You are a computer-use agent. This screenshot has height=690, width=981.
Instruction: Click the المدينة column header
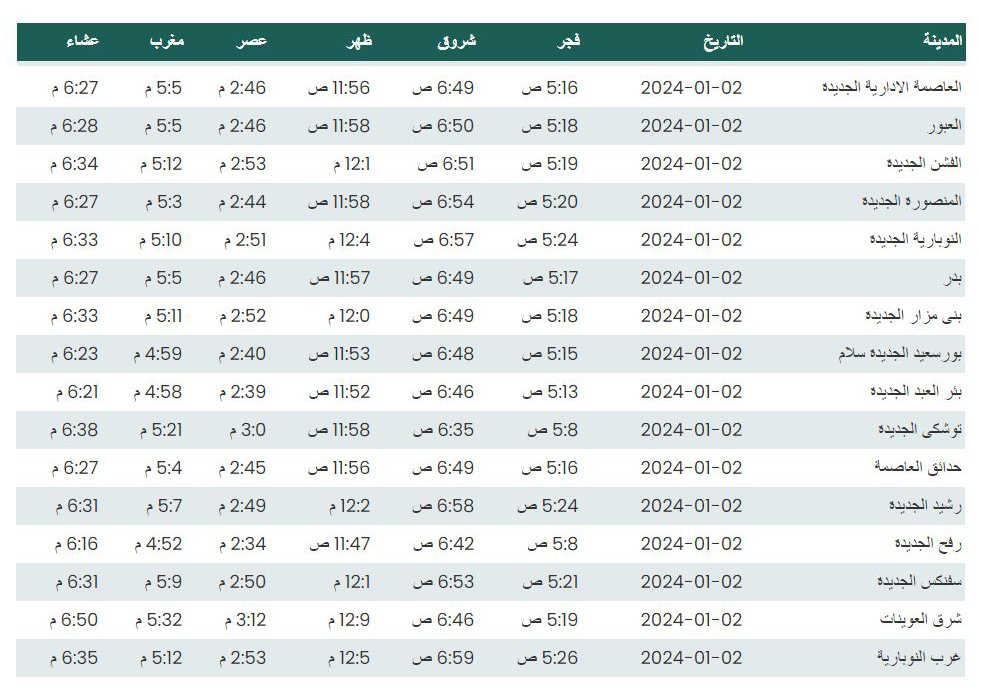click(x=942, y=41)
